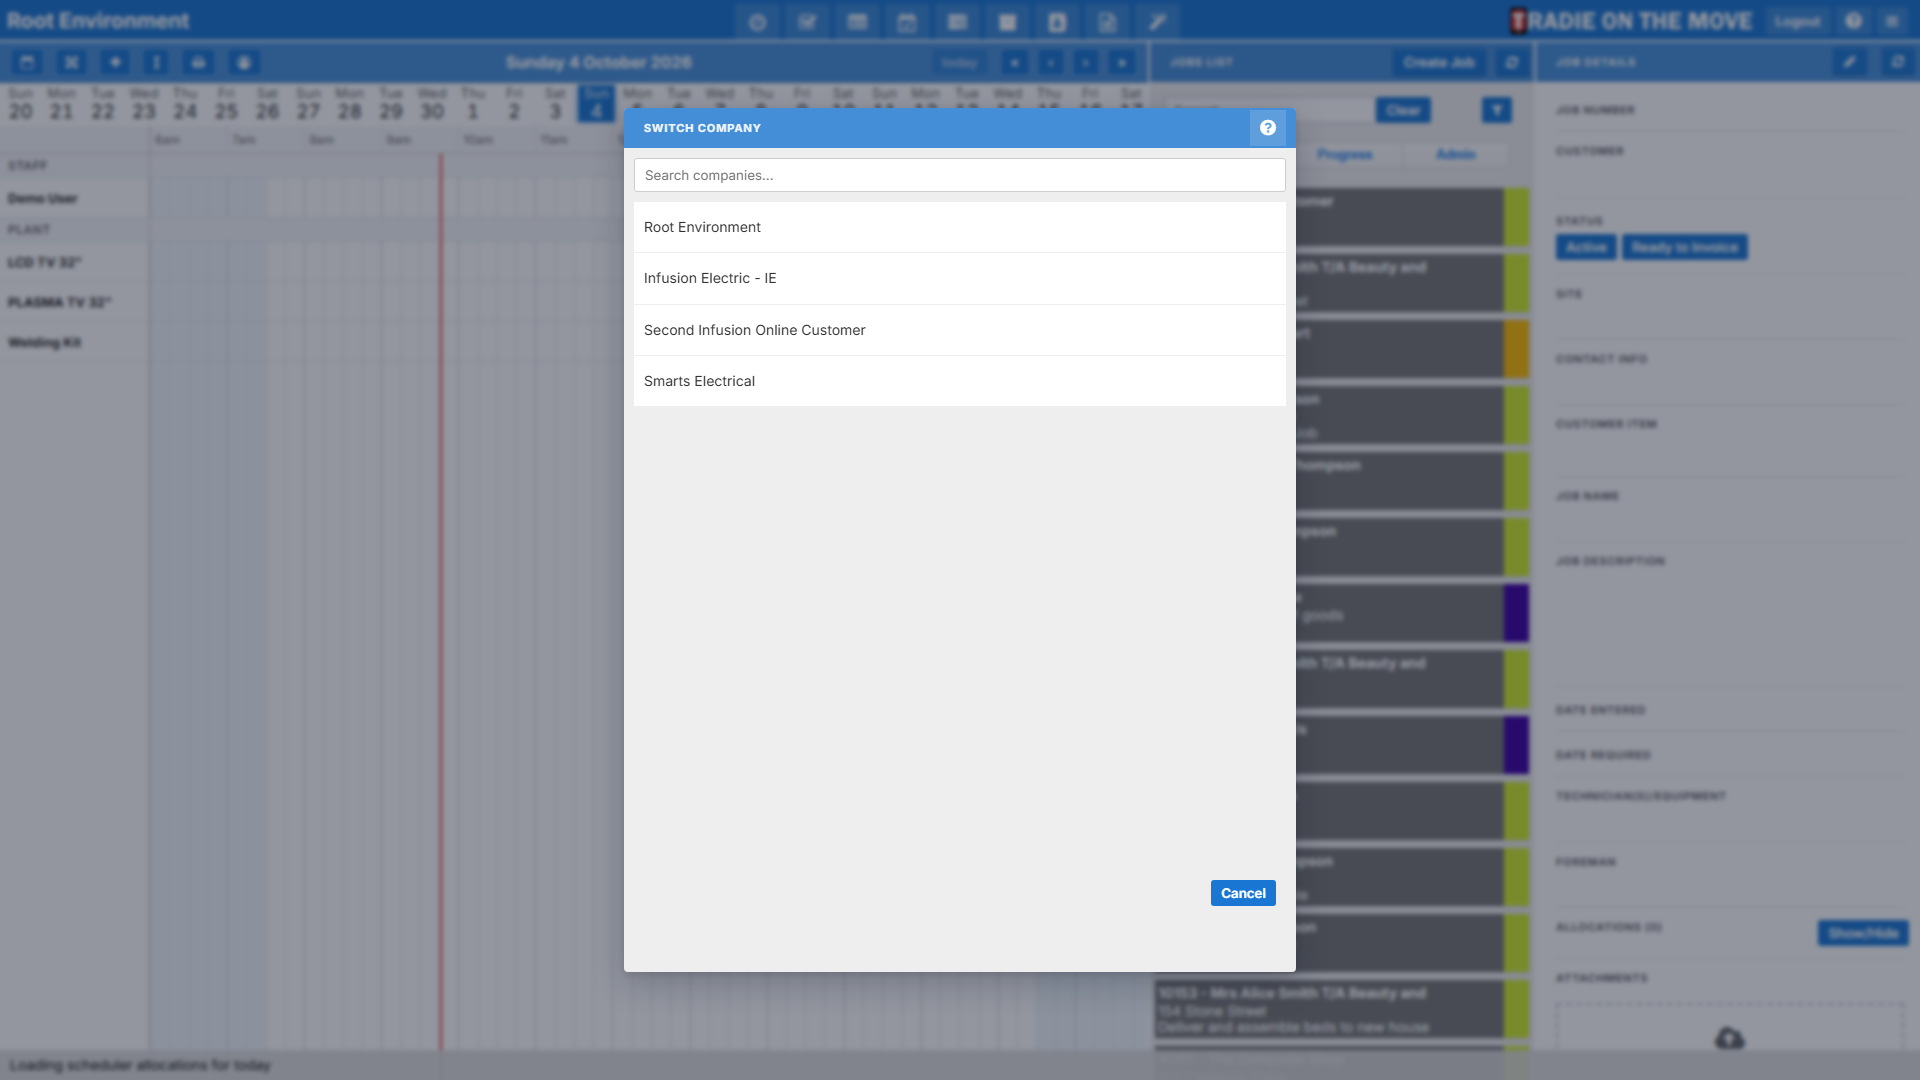Screen dimensions: 1920x1080
Task: Click Clear button in Jobs List search
Action: (x=1403, y=110)
